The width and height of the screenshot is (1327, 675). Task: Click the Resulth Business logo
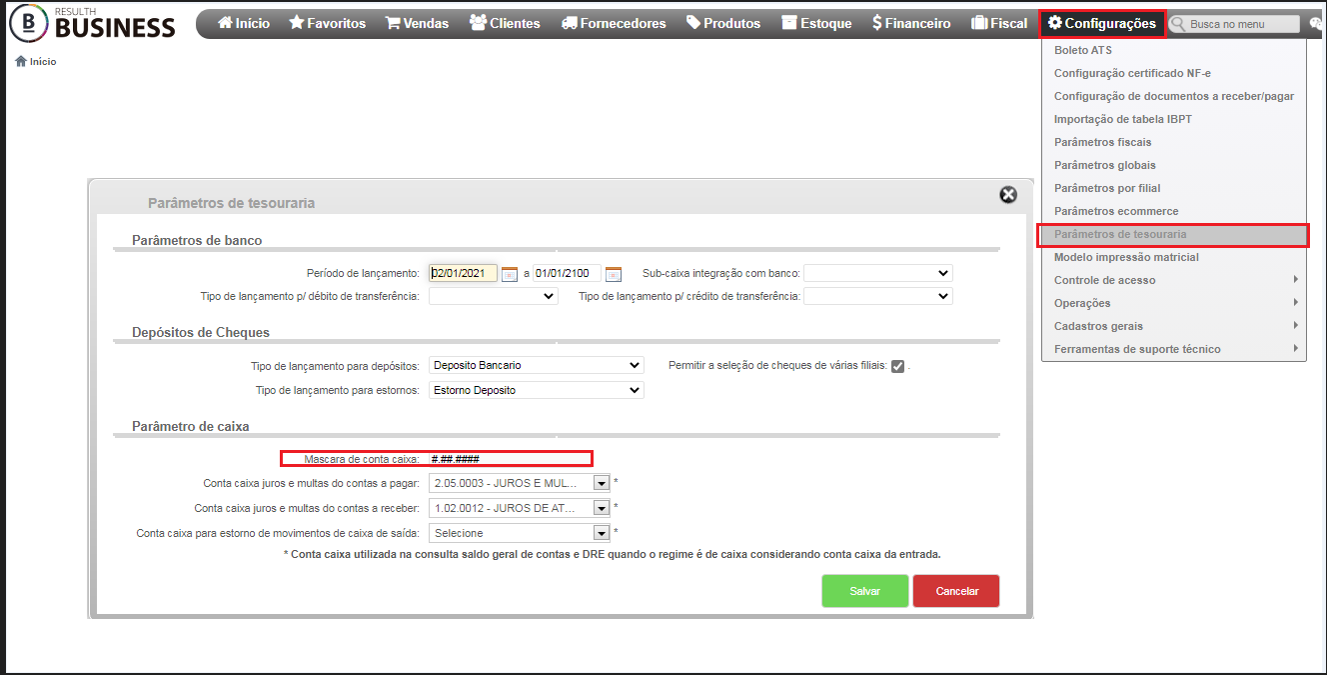(x=92, y=23)
